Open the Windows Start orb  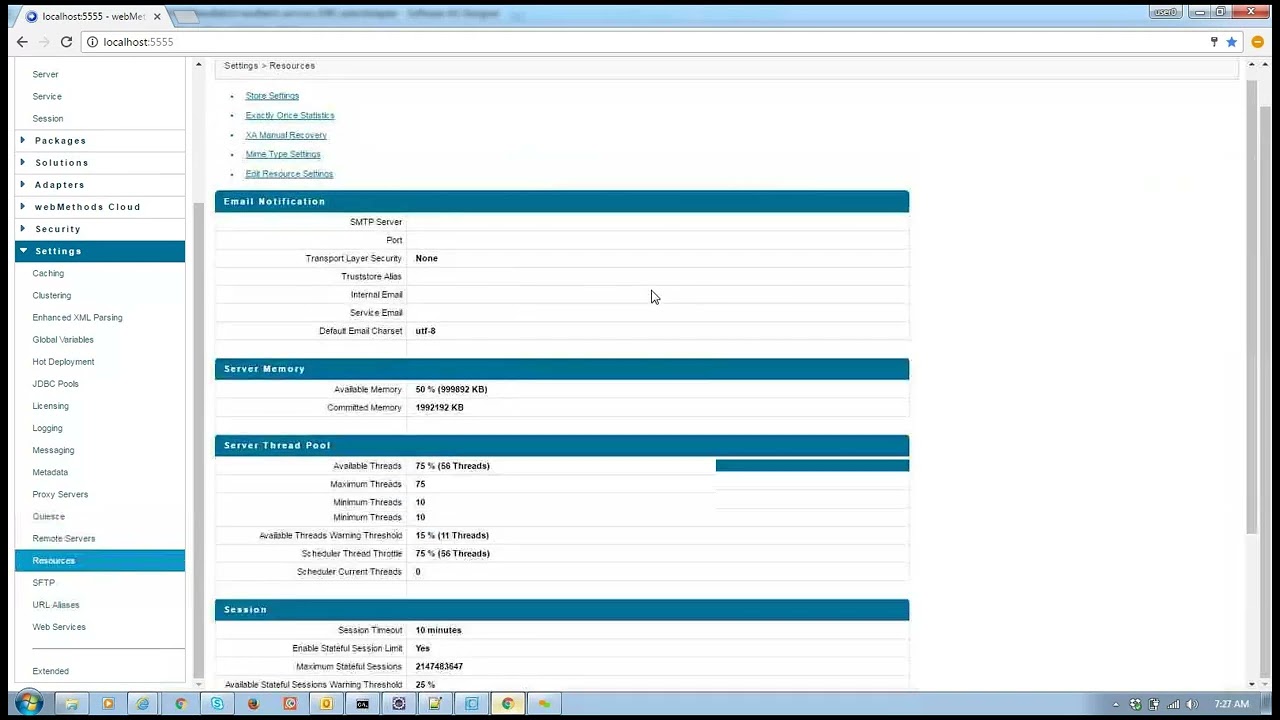[x=29, y=704]
